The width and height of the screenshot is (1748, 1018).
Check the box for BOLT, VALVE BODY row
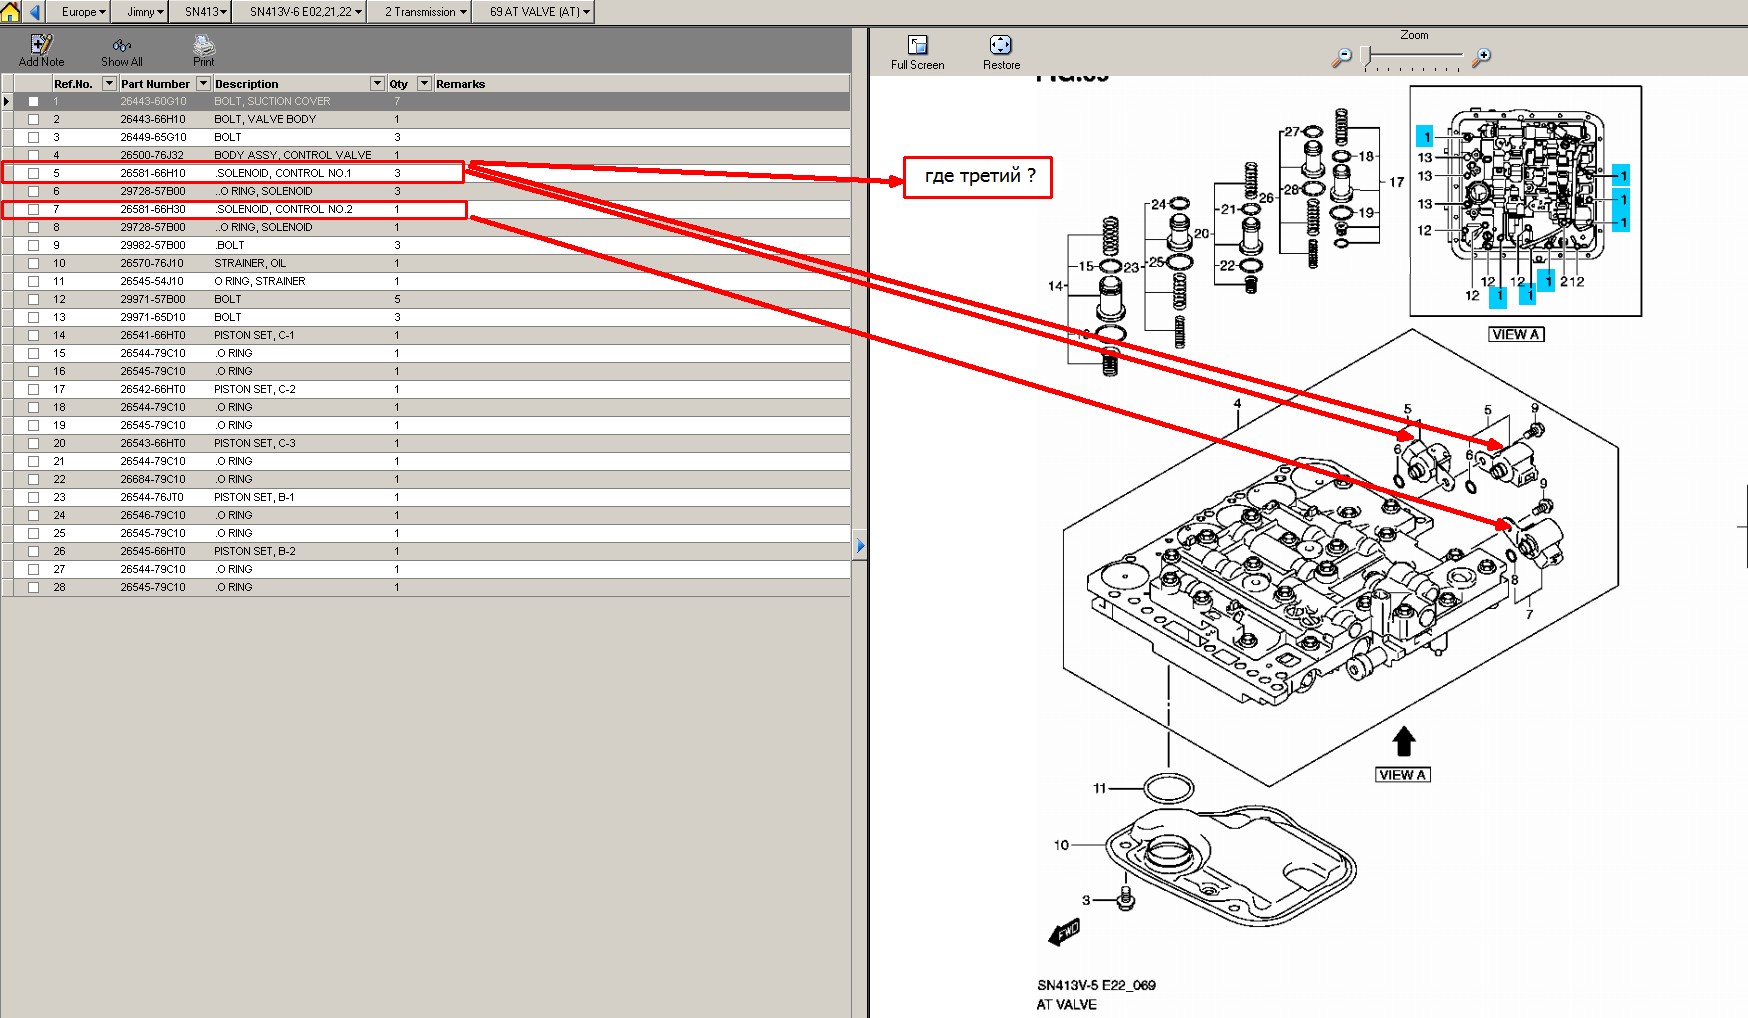34,119
